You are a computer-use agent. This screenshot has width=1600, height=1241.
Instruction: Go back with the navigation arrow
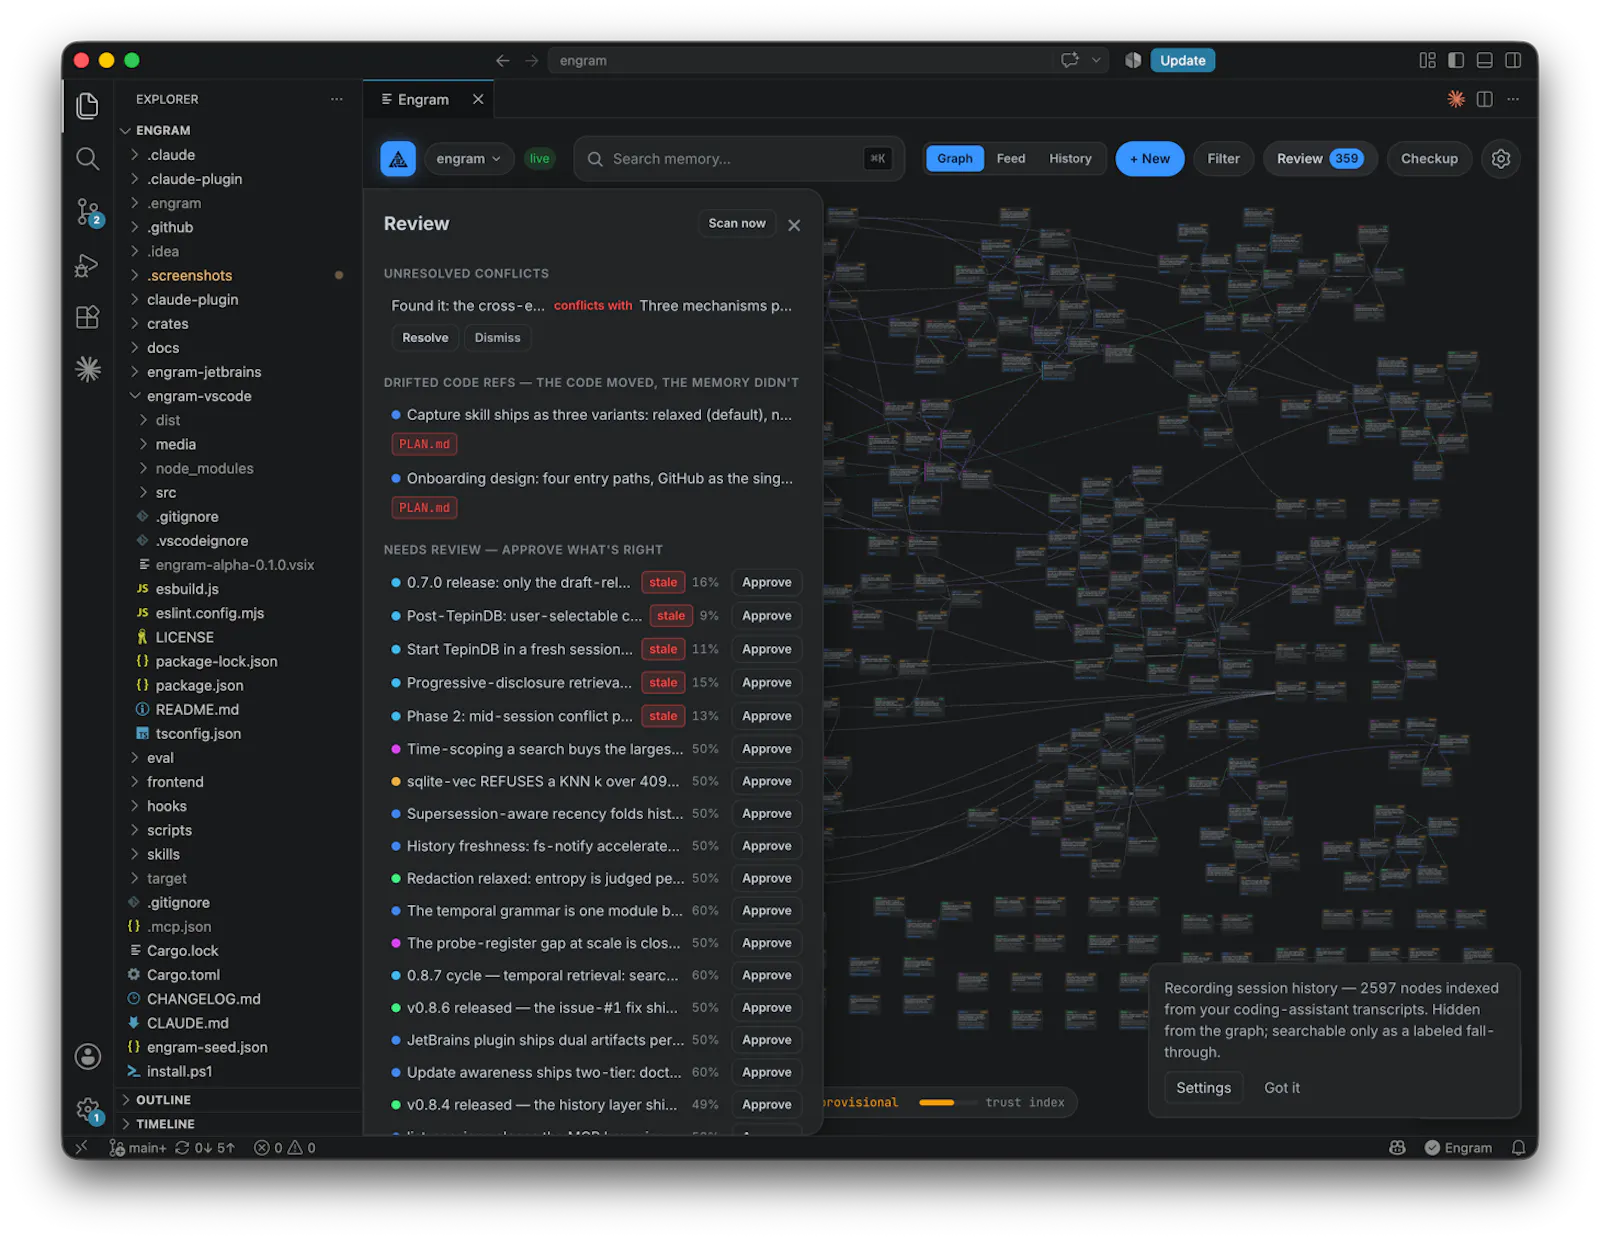click(x=502, y=61)
